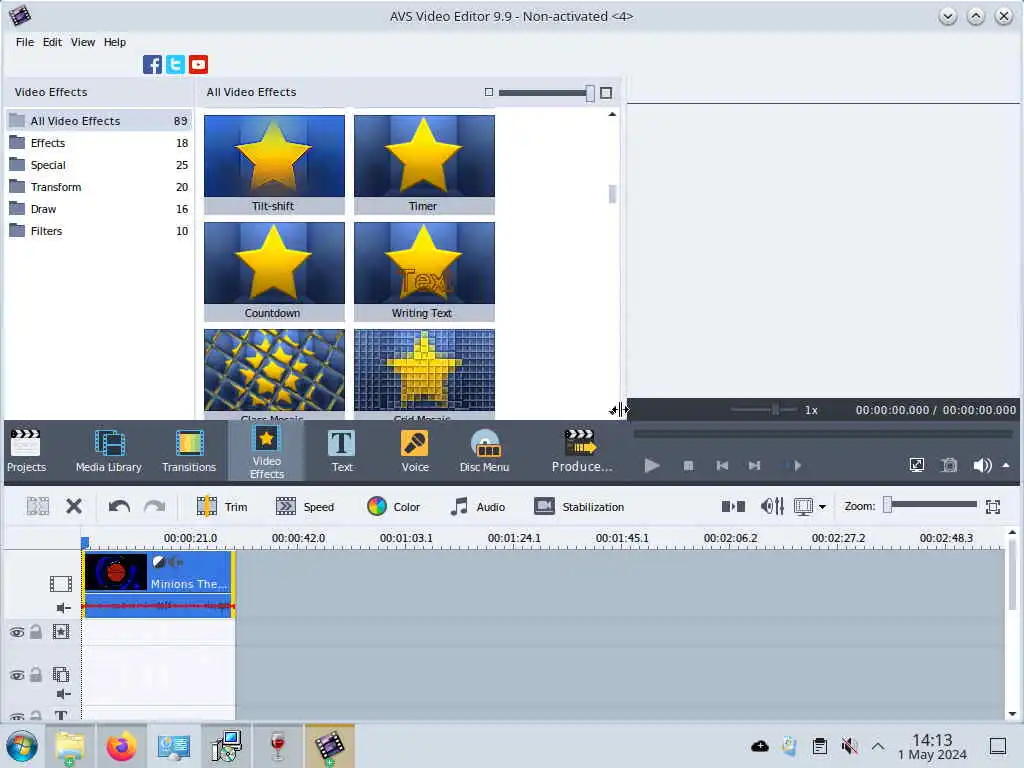
Task: Expand the volume arrow next to speaker
Action: 1006,465
